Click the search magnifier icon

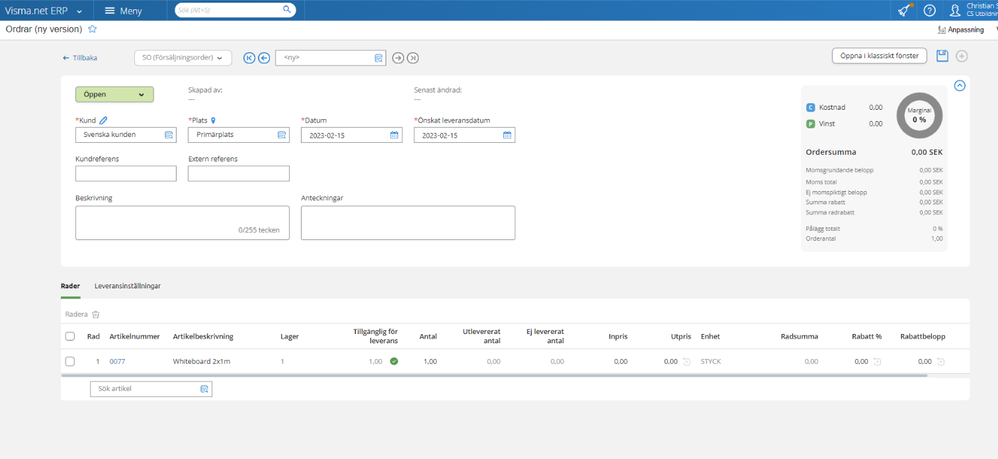coord(287,10)
